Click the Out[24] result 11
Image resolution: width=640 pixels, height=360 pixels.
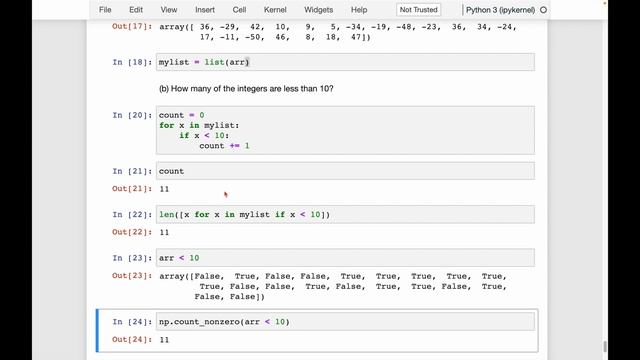click(x=164, y=340)
